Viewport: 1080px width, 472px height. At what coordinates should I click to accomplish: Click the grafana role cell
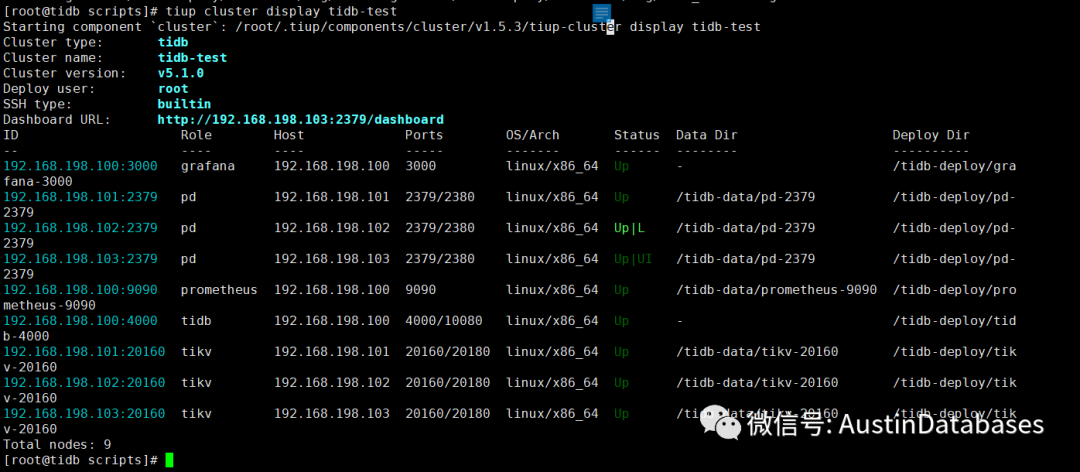point(207,166)
